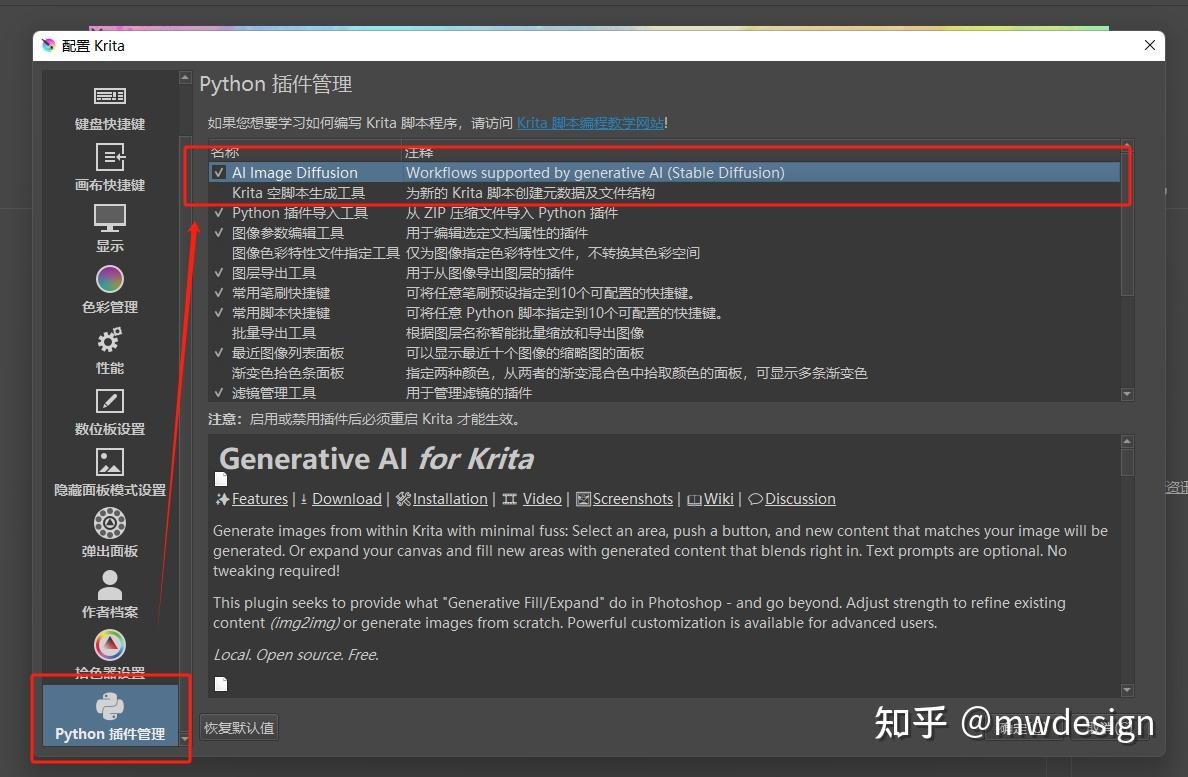Enable the Krita 空脚本生成工具 plugin
The image size is (1188, 777).
218,192
